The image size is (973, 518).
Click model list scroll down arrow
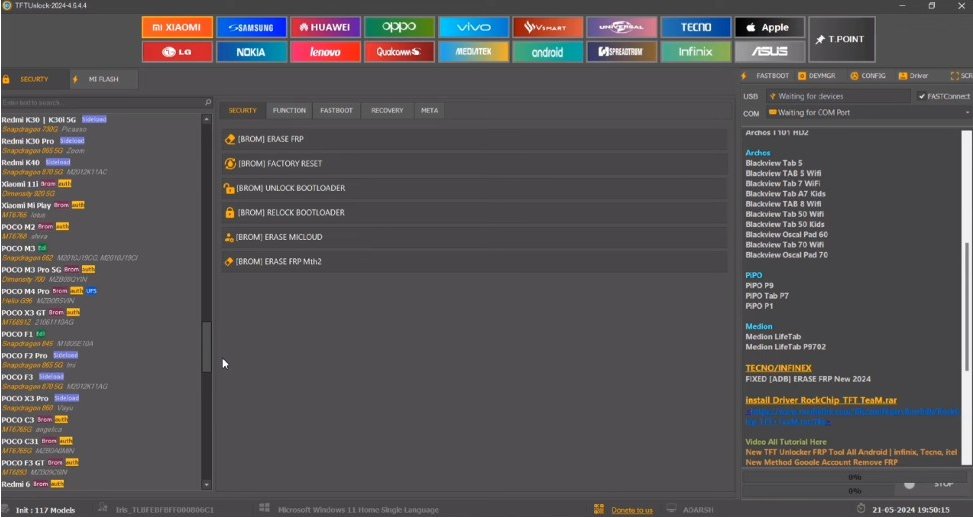[207, 485]
